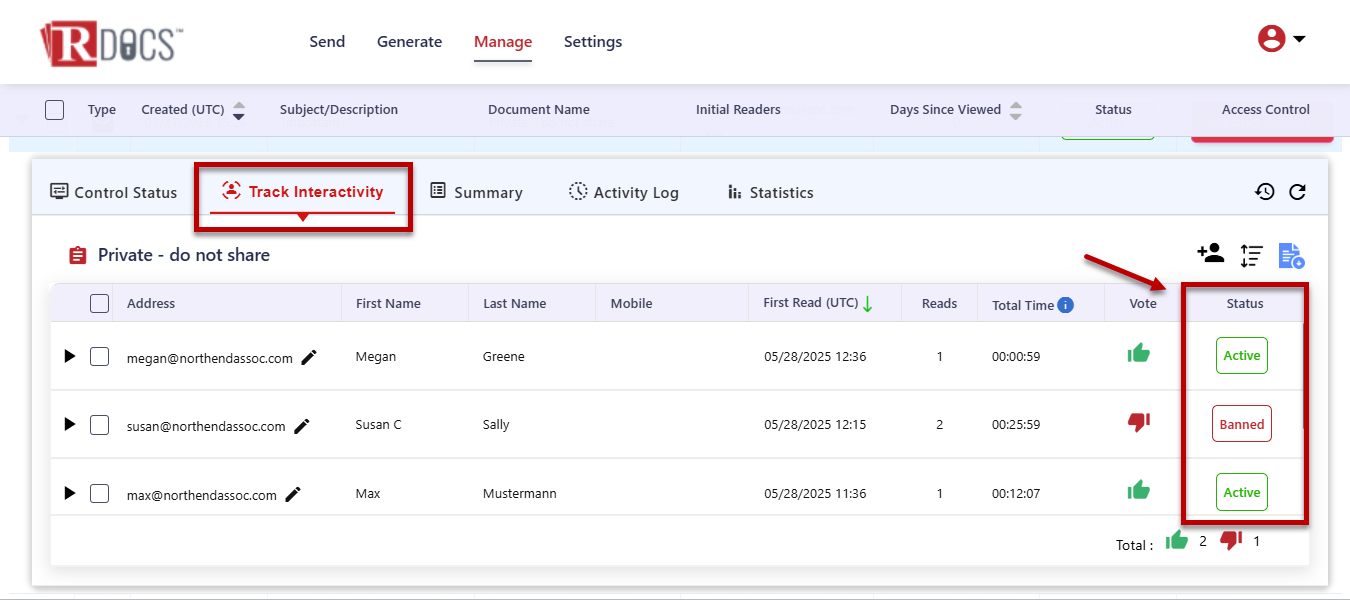Click the blue document export icon
The height and width of the screenshot is (600, 1350).
click(x=1291, y=256)
